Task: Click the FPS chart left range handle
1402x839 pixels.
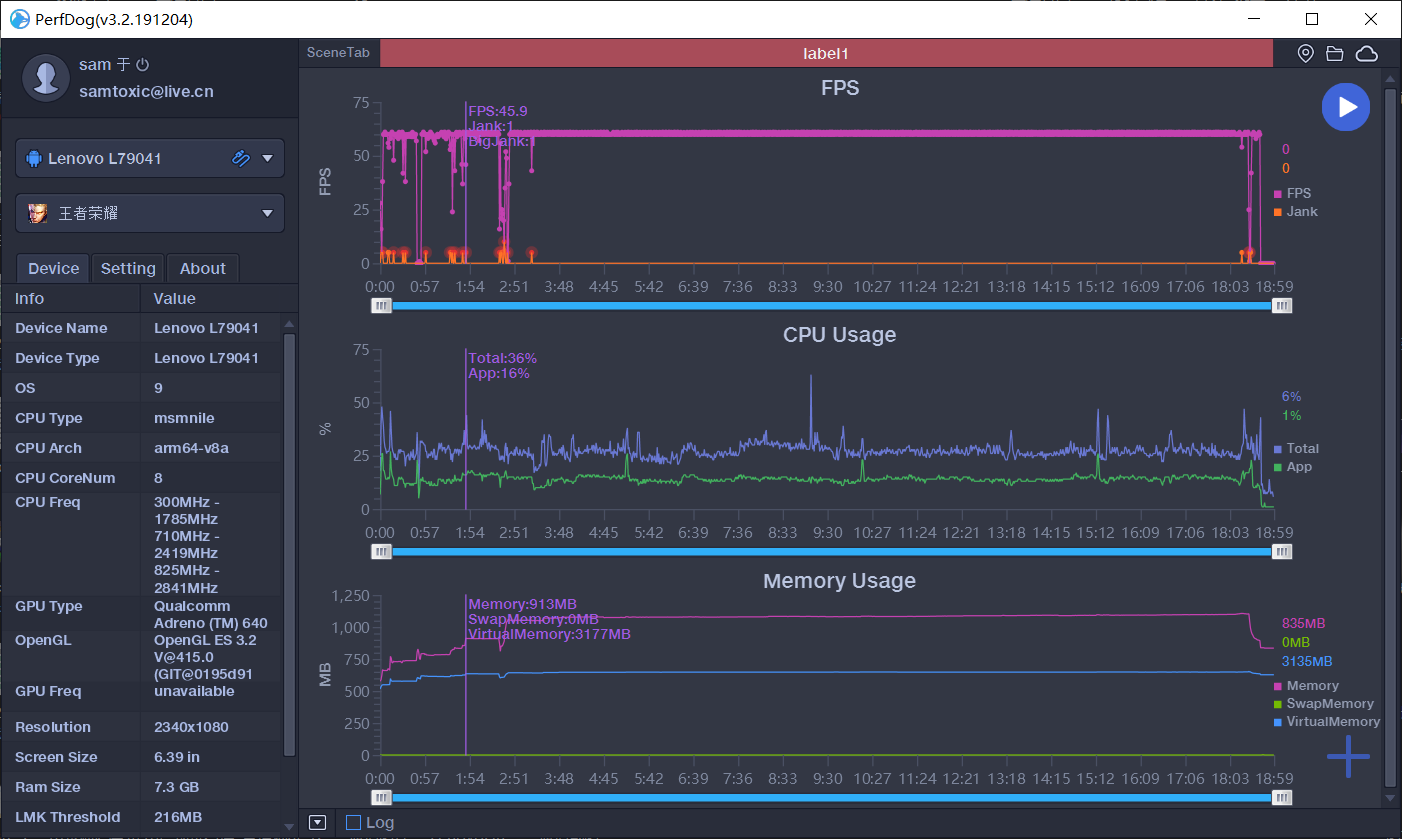Action: tap(381, 306)
